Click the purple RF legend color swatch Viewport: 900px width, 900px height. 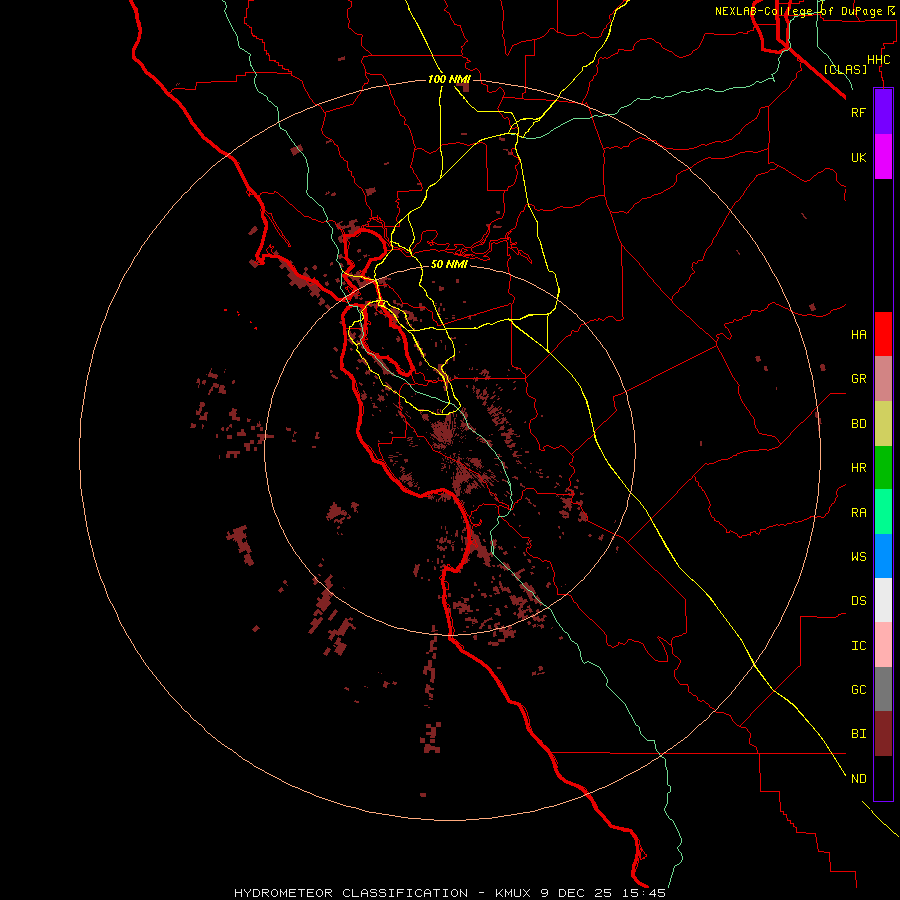(x=883, y=112)
